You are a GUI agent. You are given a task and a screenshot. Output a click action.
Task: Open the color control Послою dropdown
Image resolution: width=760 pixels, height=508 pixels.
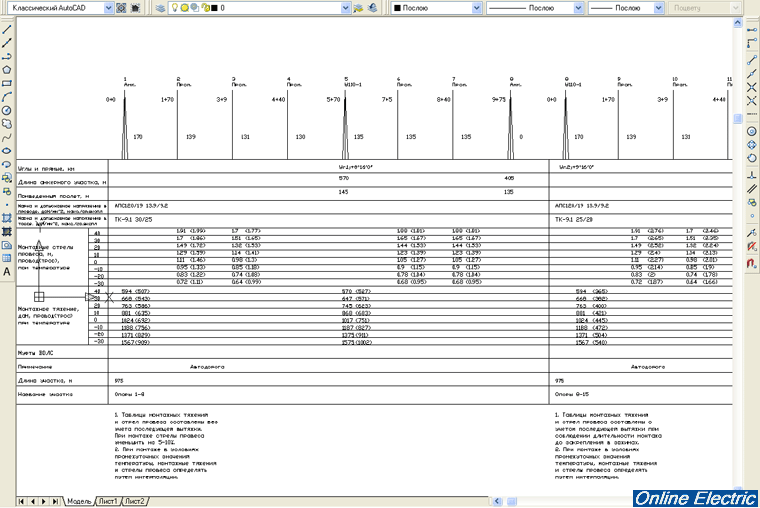coord(476,8)
